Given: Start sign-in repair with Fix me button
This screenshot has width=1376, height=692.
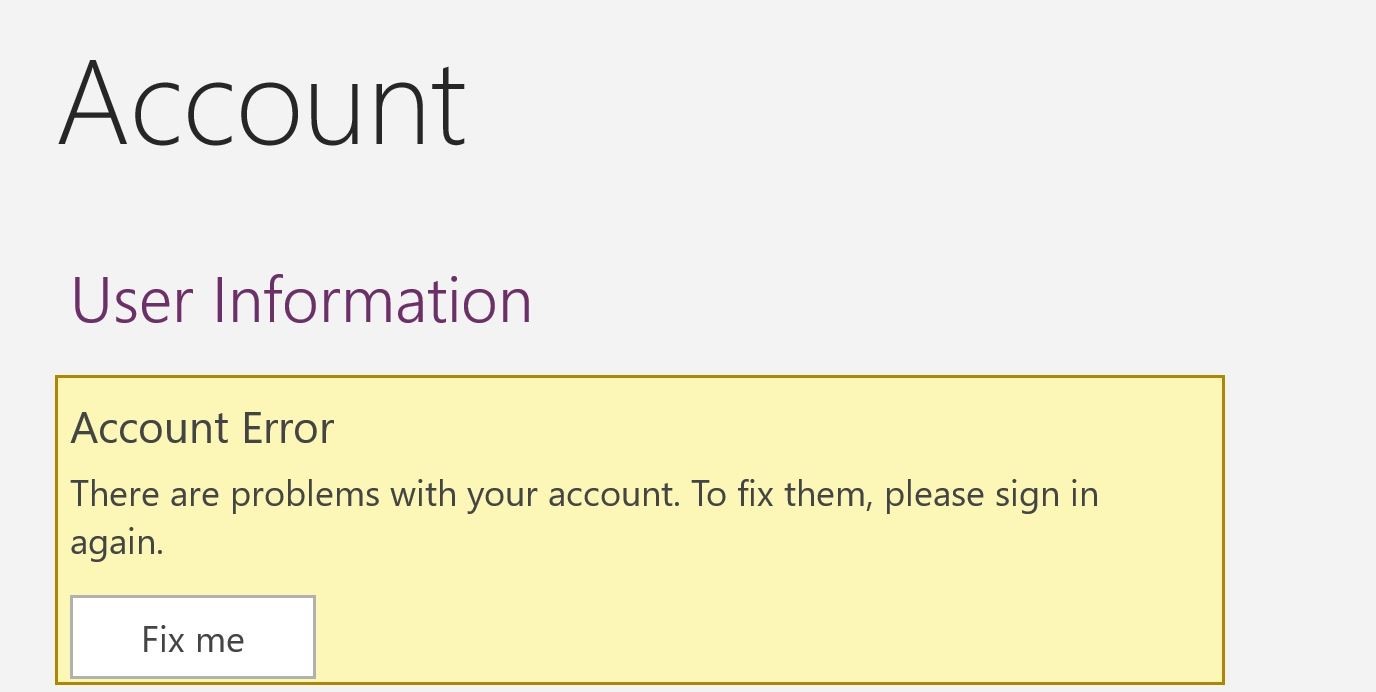Looking at the screenshot, I should [193, 637].
